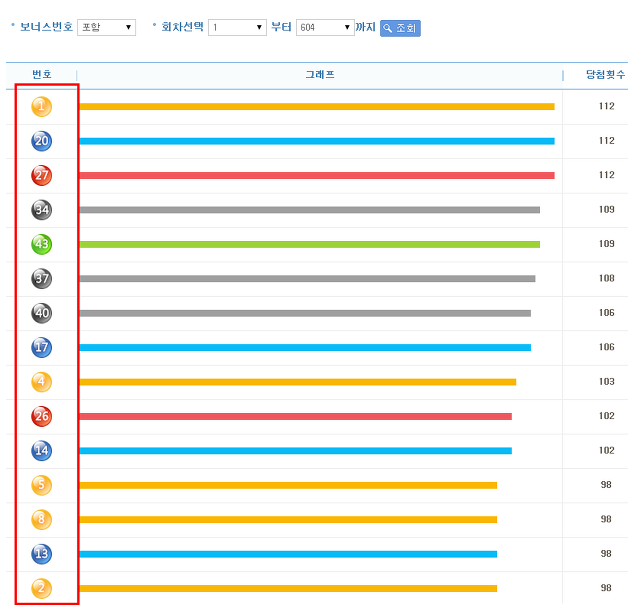
Task: Click the yellow number 8 ball
Action: (42, 520)
